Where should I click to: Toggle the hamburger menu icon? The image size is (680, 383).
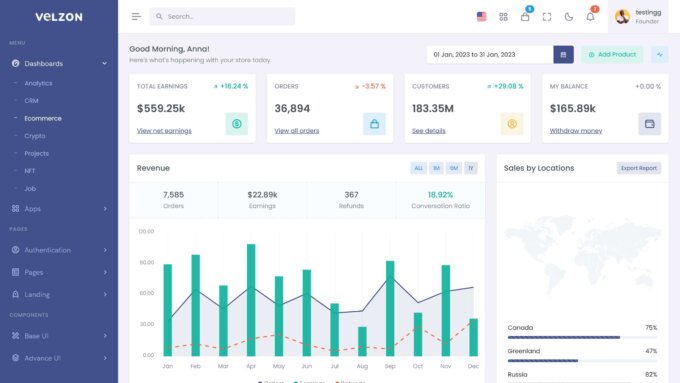point(136,16)
